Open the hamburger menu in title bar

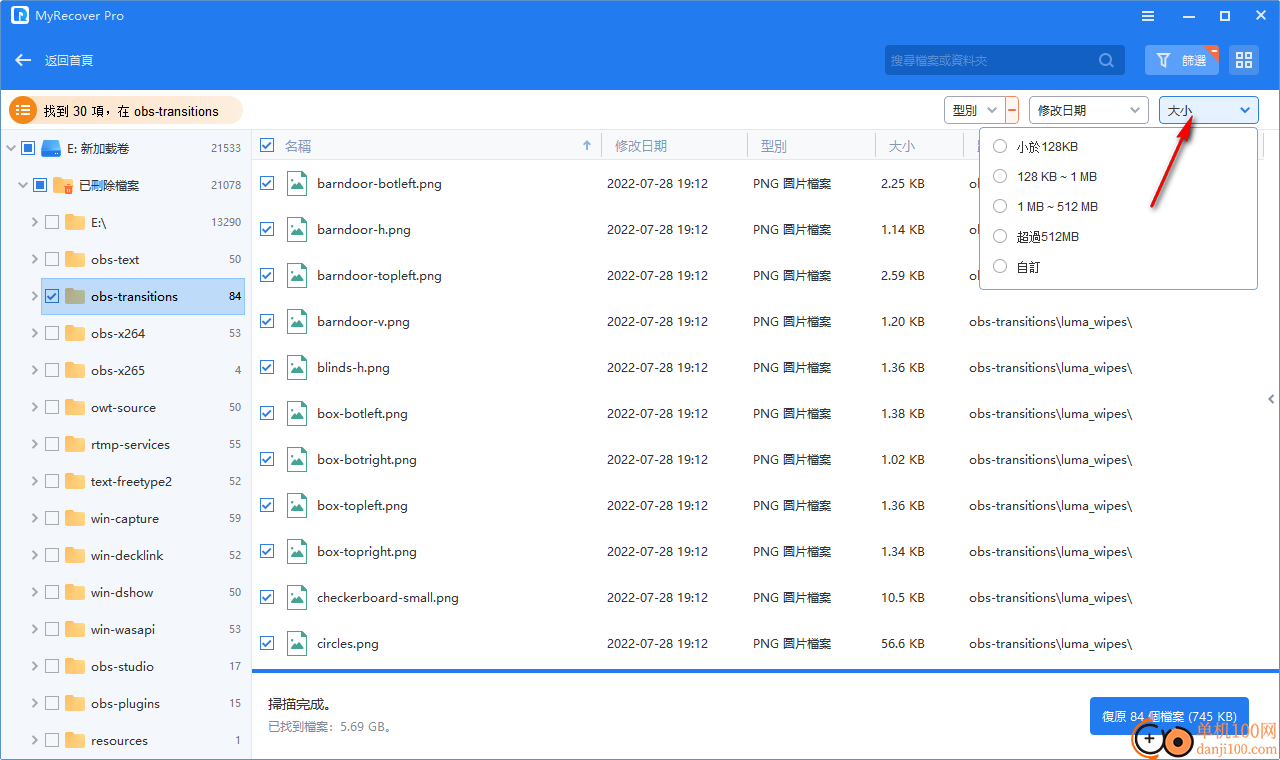(x=1147, y=16)
